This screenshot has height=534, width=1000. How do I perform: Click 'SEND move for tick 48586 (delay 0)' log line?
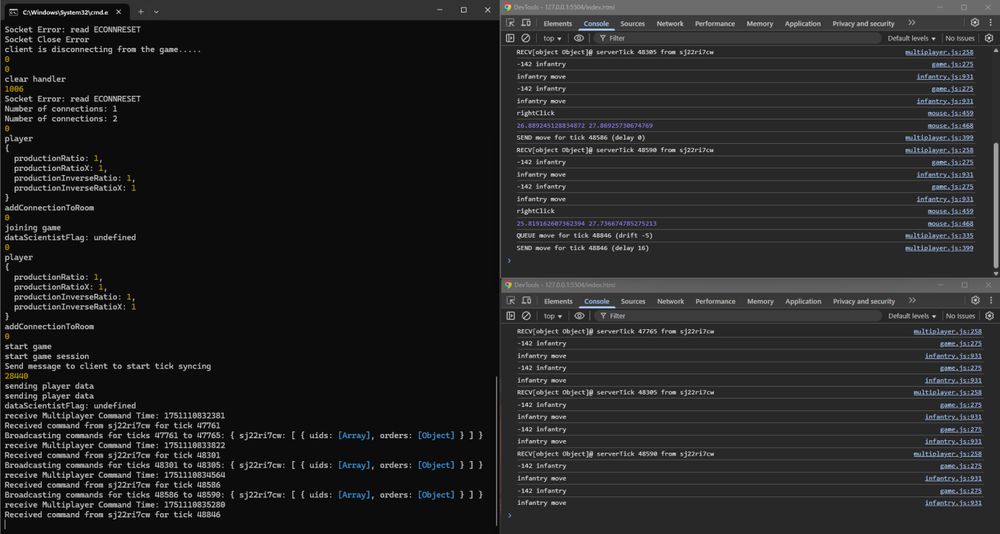[580, 137]
